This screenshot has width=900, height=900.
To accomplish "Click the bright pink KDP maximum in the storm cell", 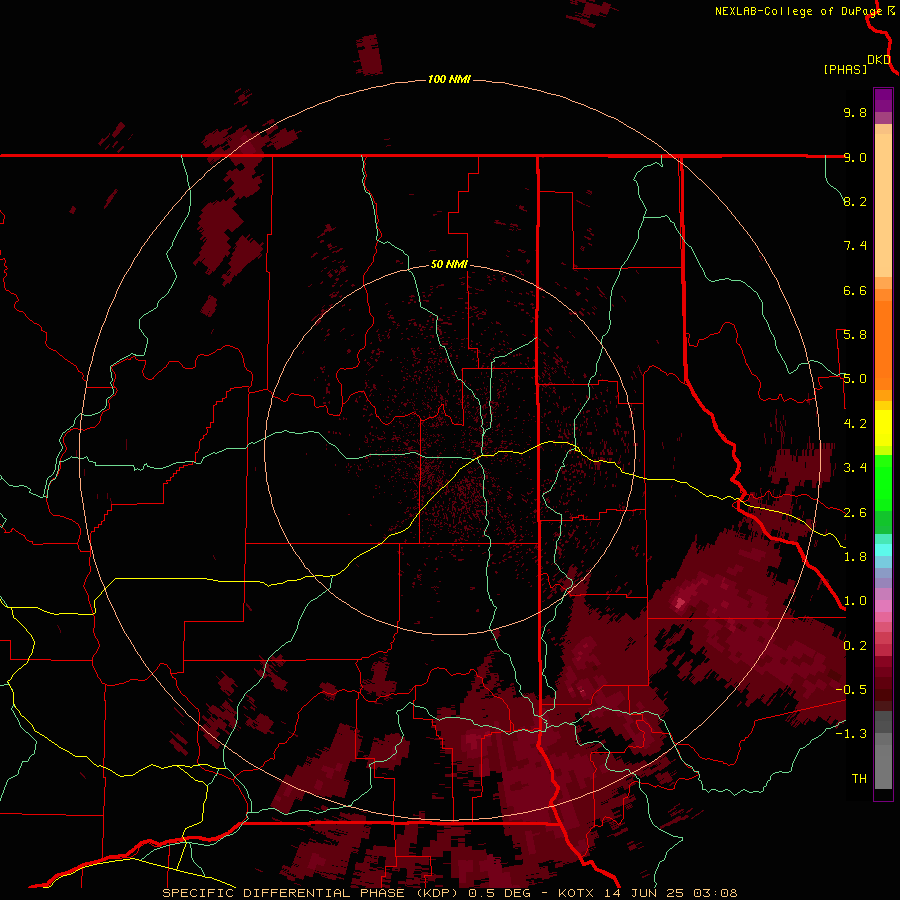I will coord(681,603).
